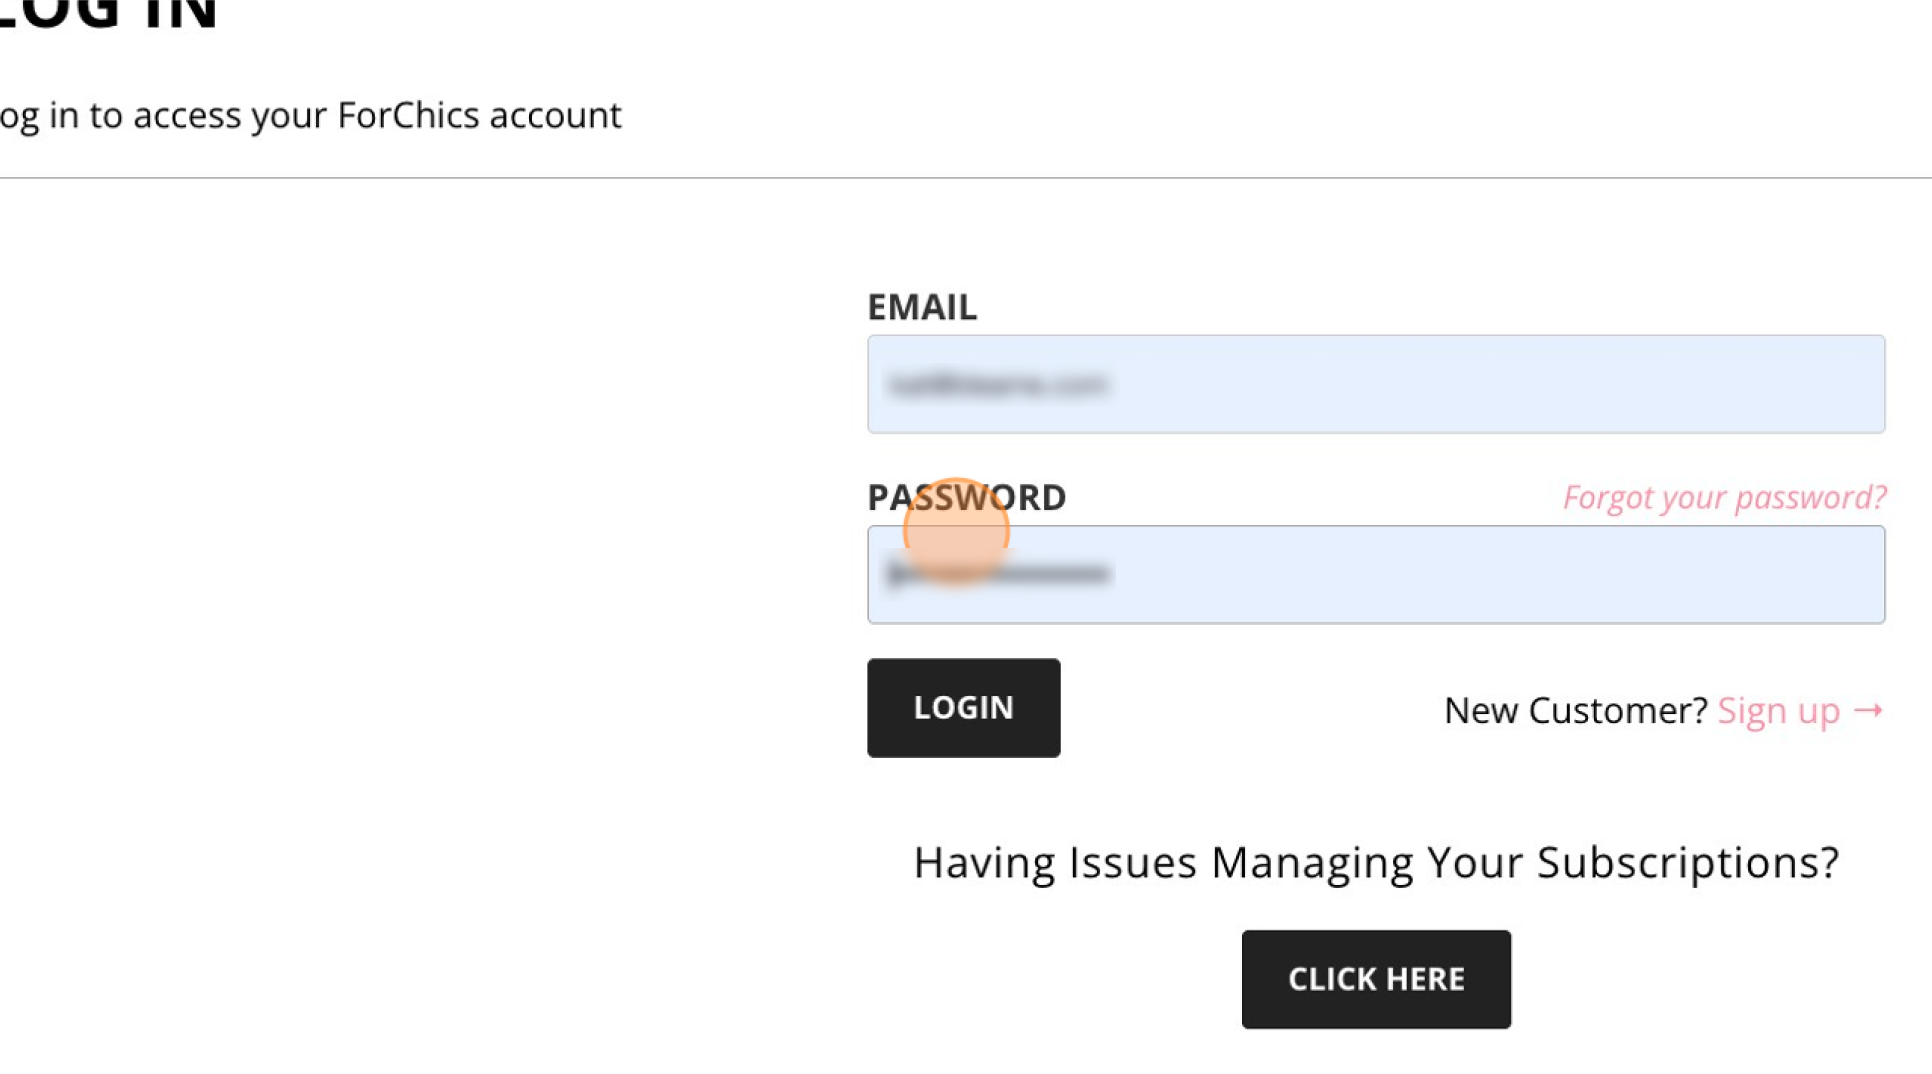Click the word "ForChics" in the subtitle
Screen dimensions: 1932x1074
pos(408,115)
